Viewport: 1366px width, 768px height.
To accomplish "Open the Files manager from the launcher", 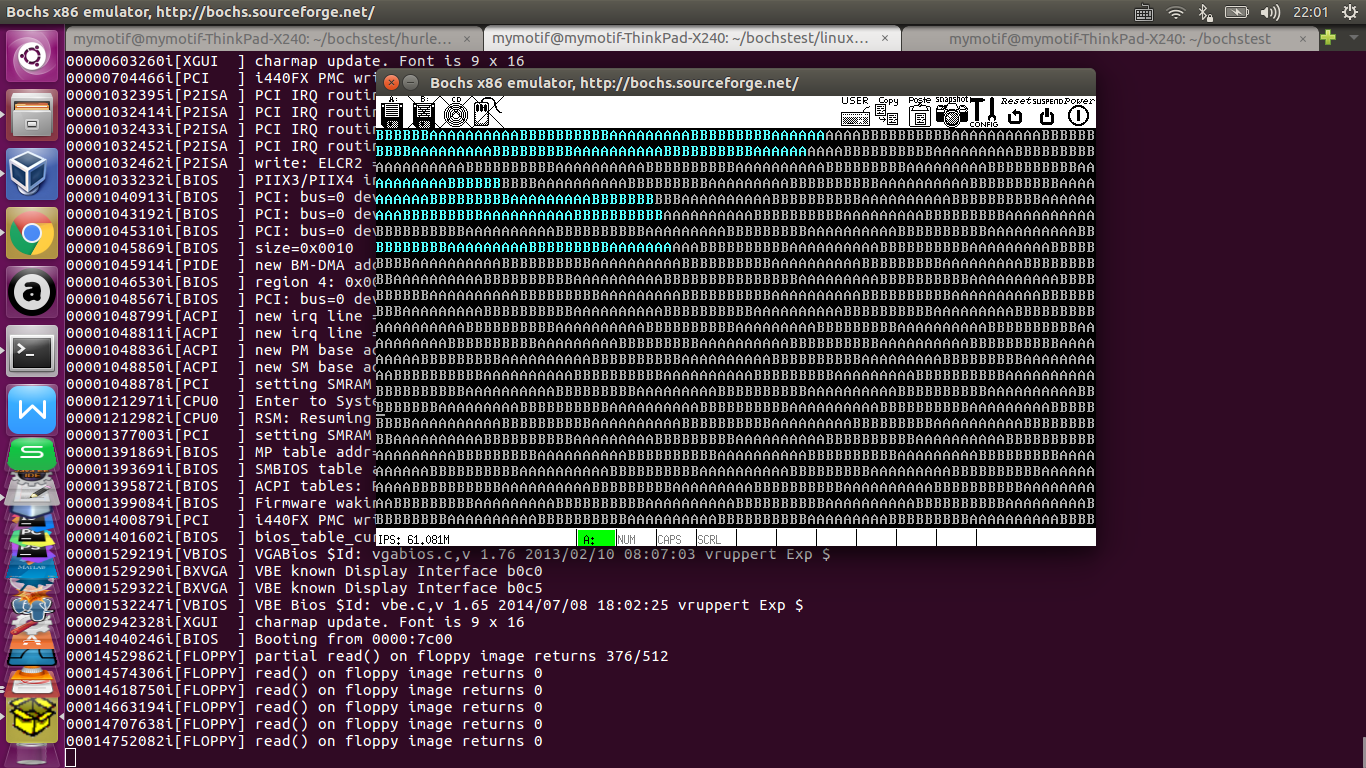I will coord(32,115).
